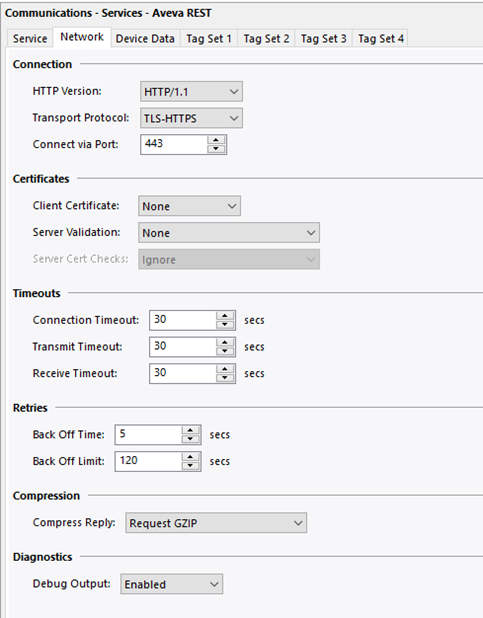Click the Back Off Time label
The width and height of the screenshot is (483, 618).
click(69, 435)
